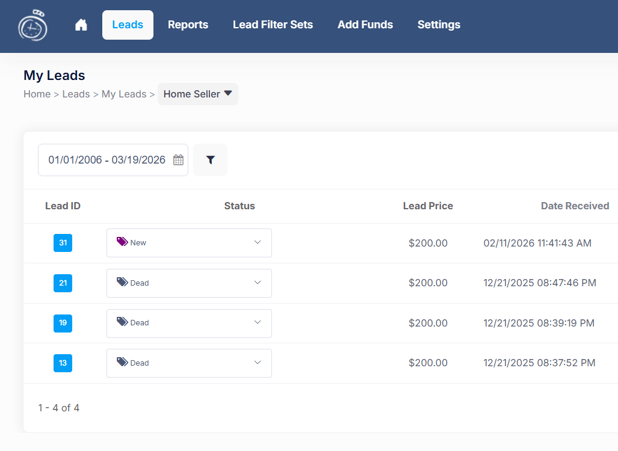Viewport: 618px width, 451px height.
Task: Select lead ID 19 badge
Action: (63, 323)
